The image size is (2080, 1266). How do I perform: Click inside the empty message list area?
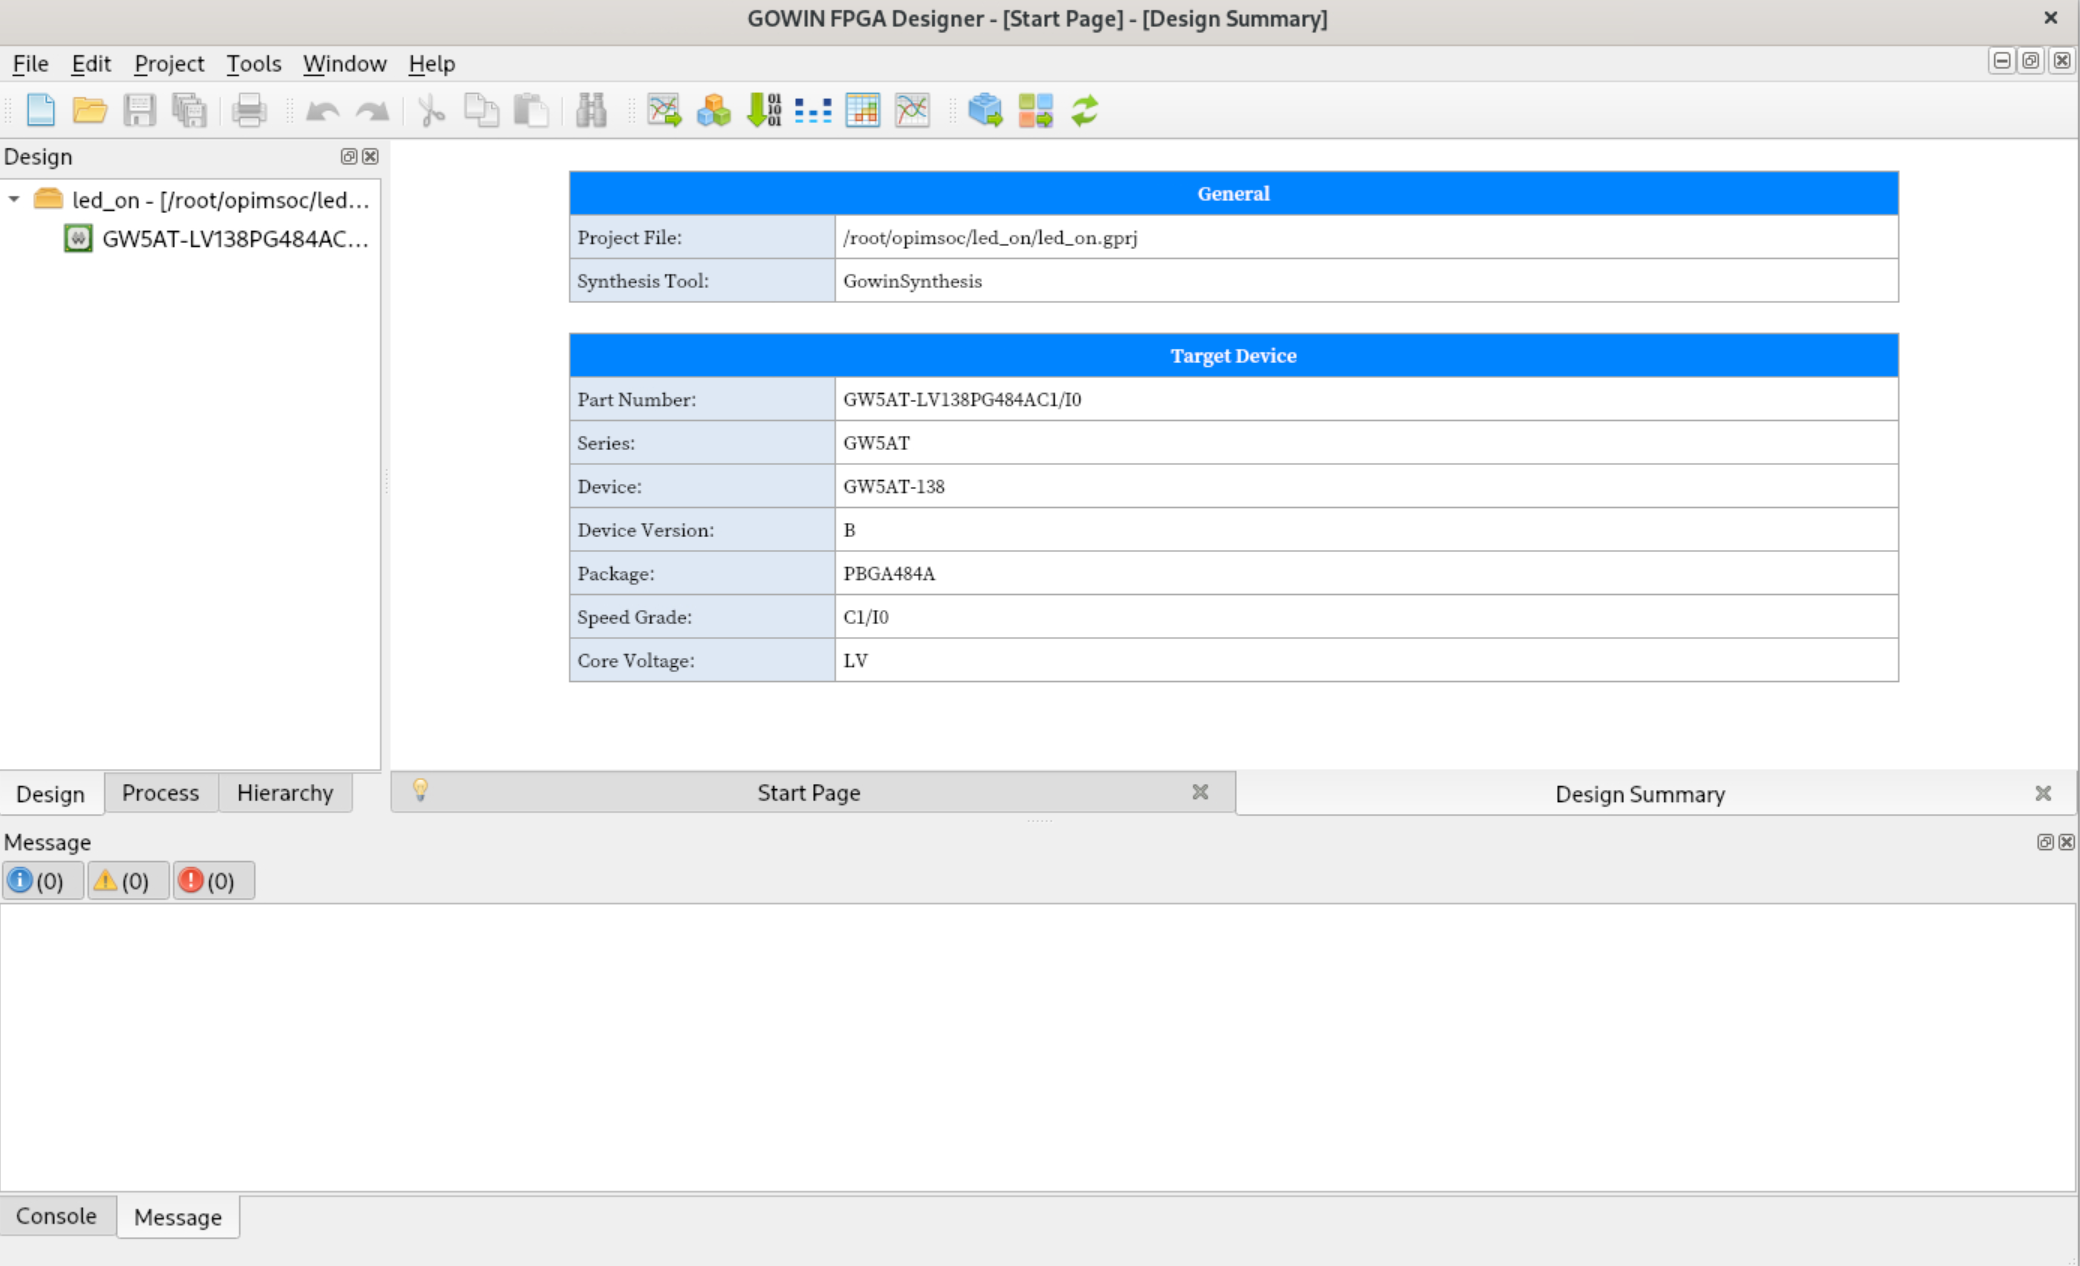pos(1038,1047)
